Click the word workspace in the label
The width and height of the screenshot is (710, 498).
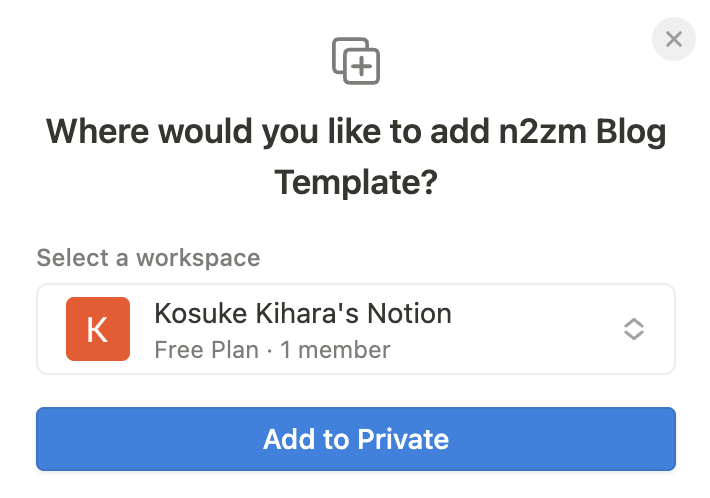tap(198, 259)
